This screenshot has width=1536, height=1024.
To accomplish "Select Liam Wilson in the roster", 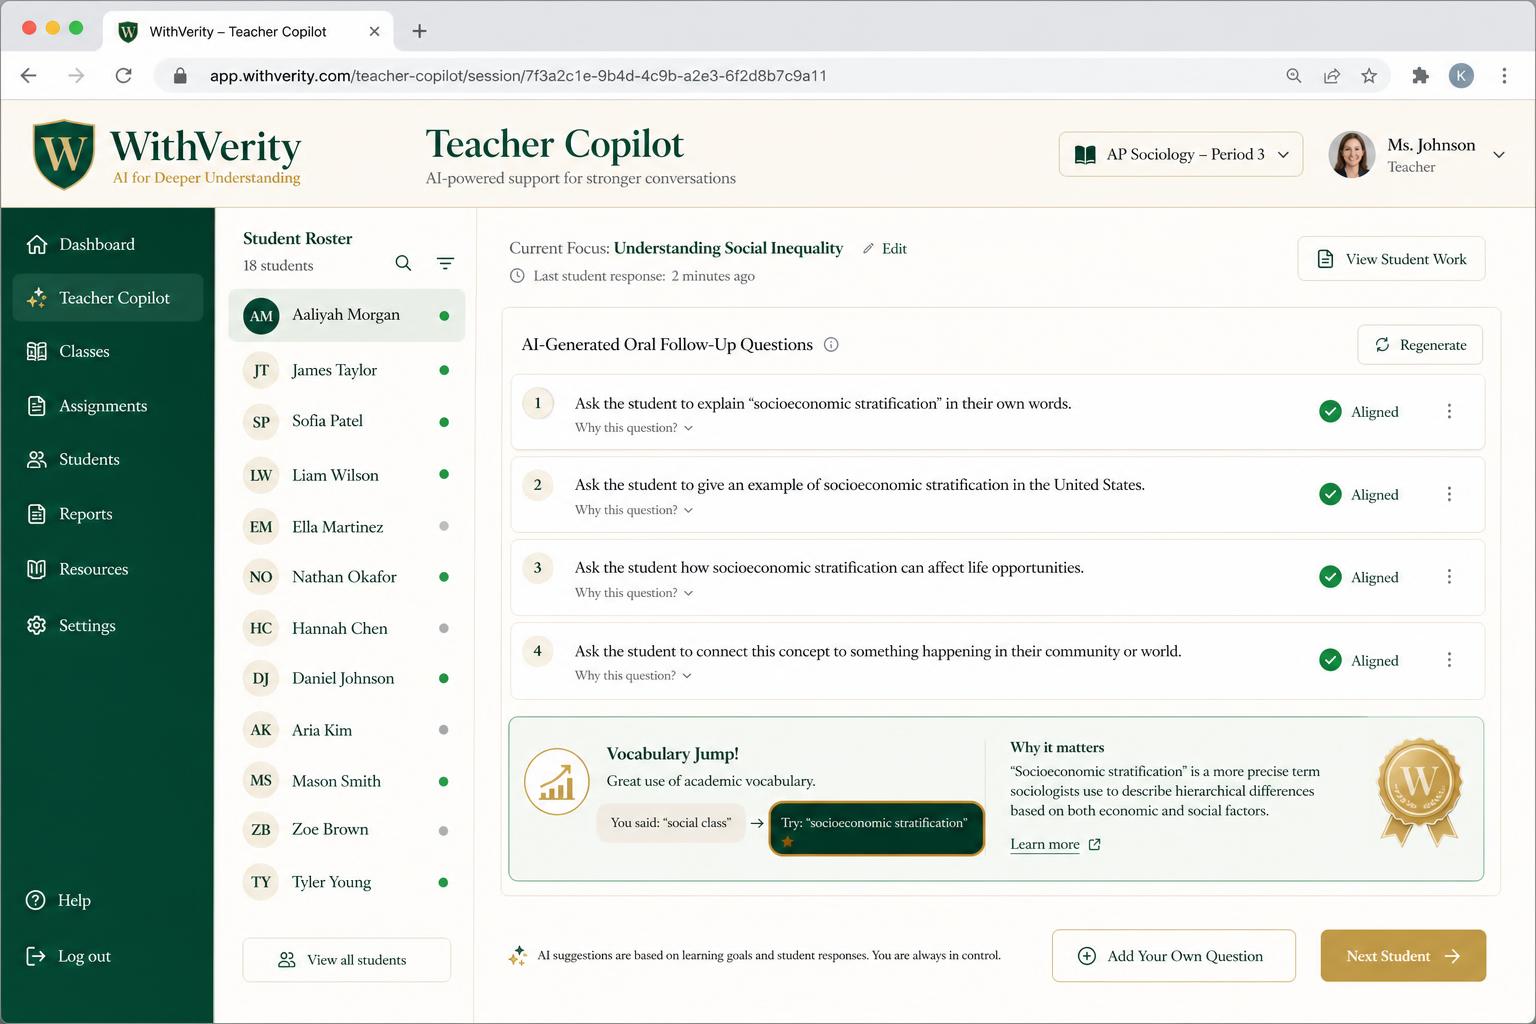I will [x=346, y=475].
